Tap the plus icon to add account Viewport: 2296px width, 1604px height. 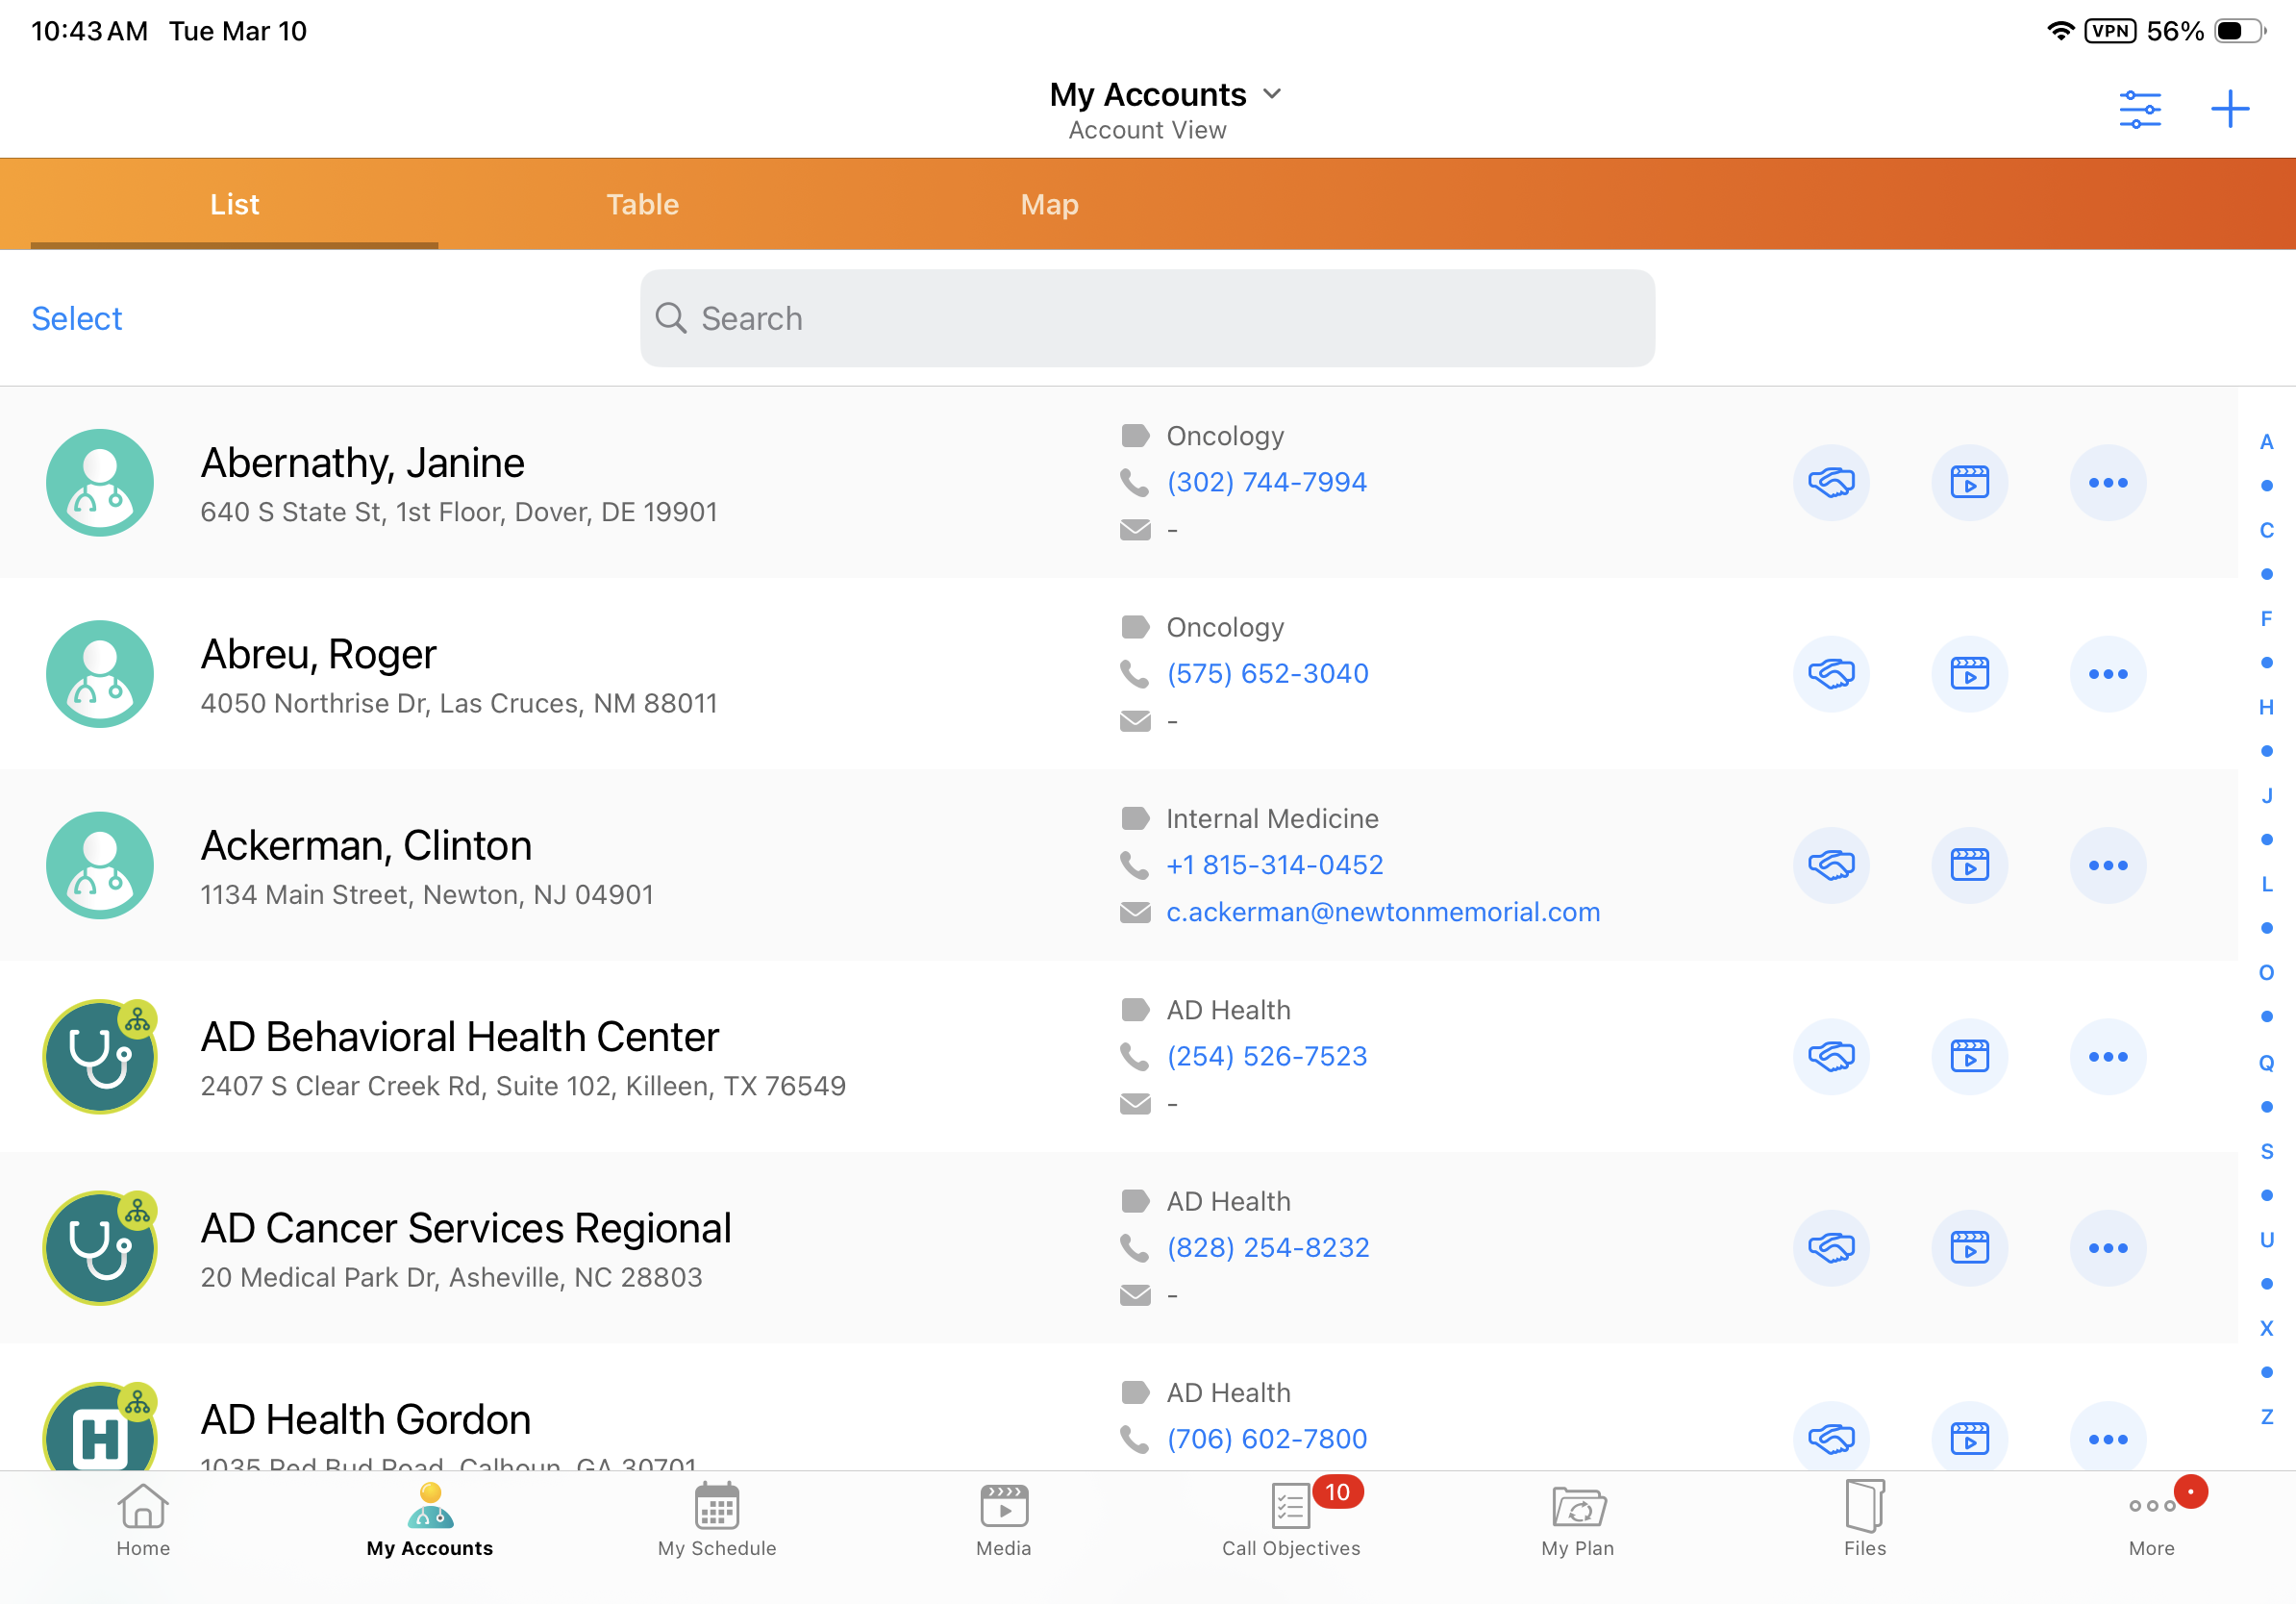[2229, 108]
